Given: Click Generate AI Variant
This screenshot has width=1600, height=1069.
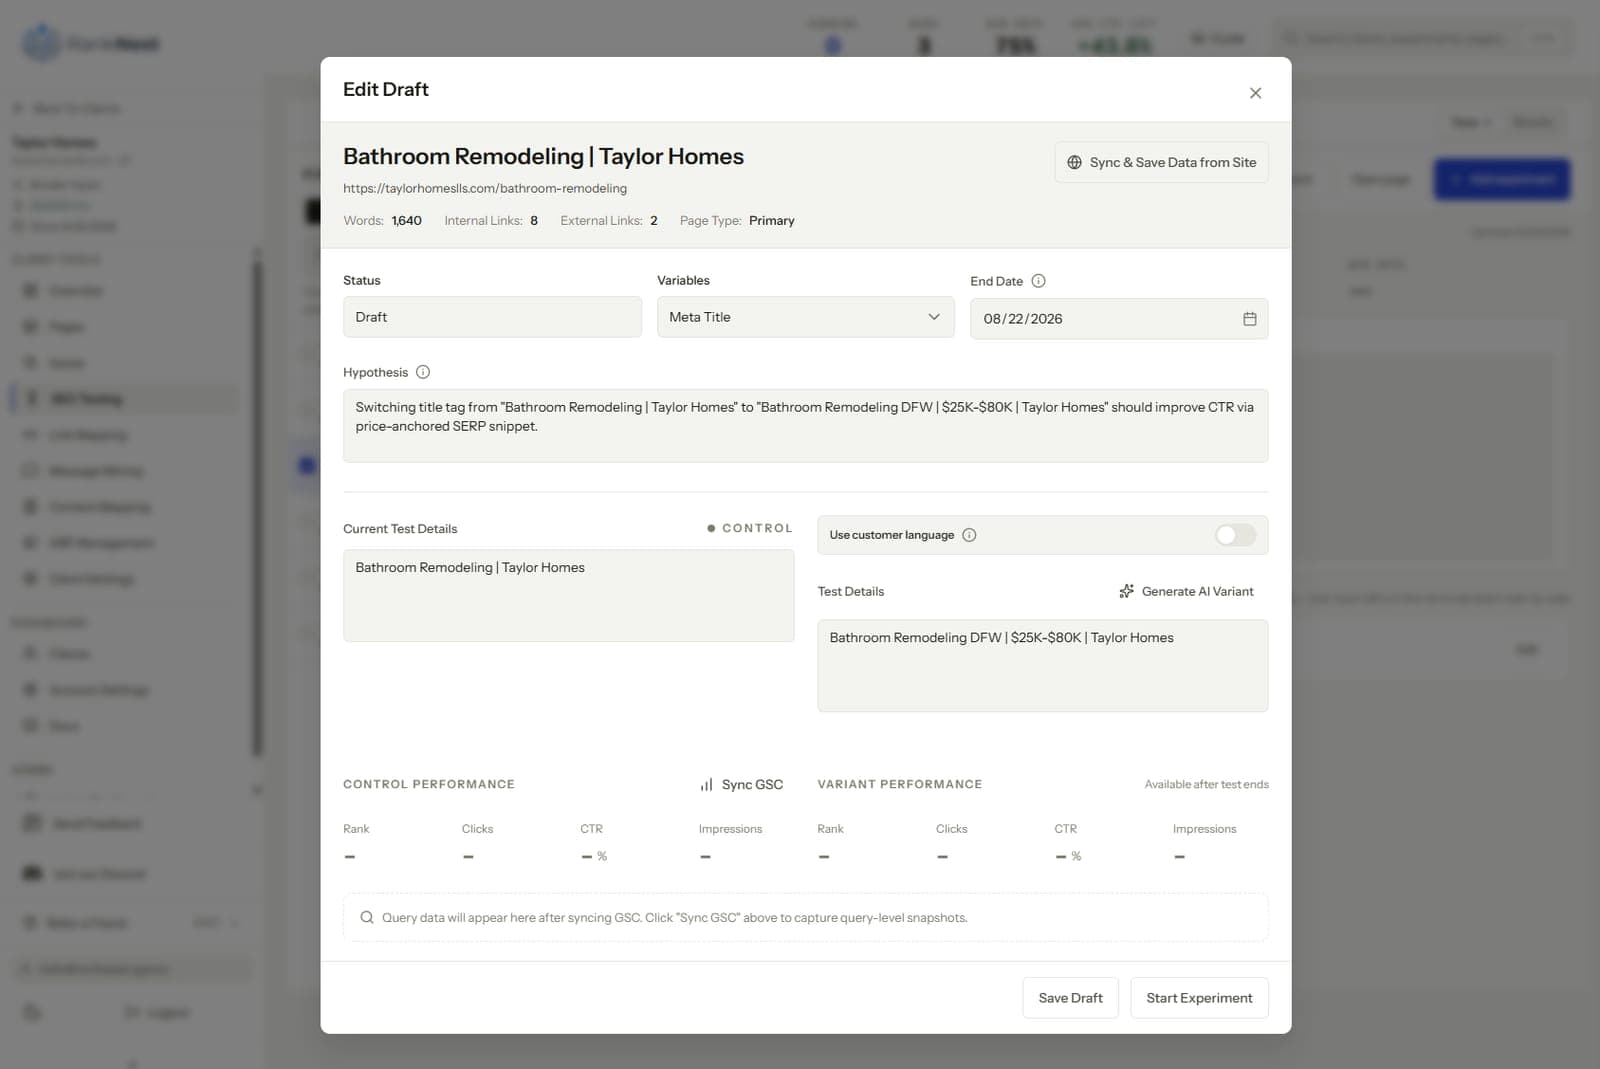Looking at the screenshot, I should 1186,591.
